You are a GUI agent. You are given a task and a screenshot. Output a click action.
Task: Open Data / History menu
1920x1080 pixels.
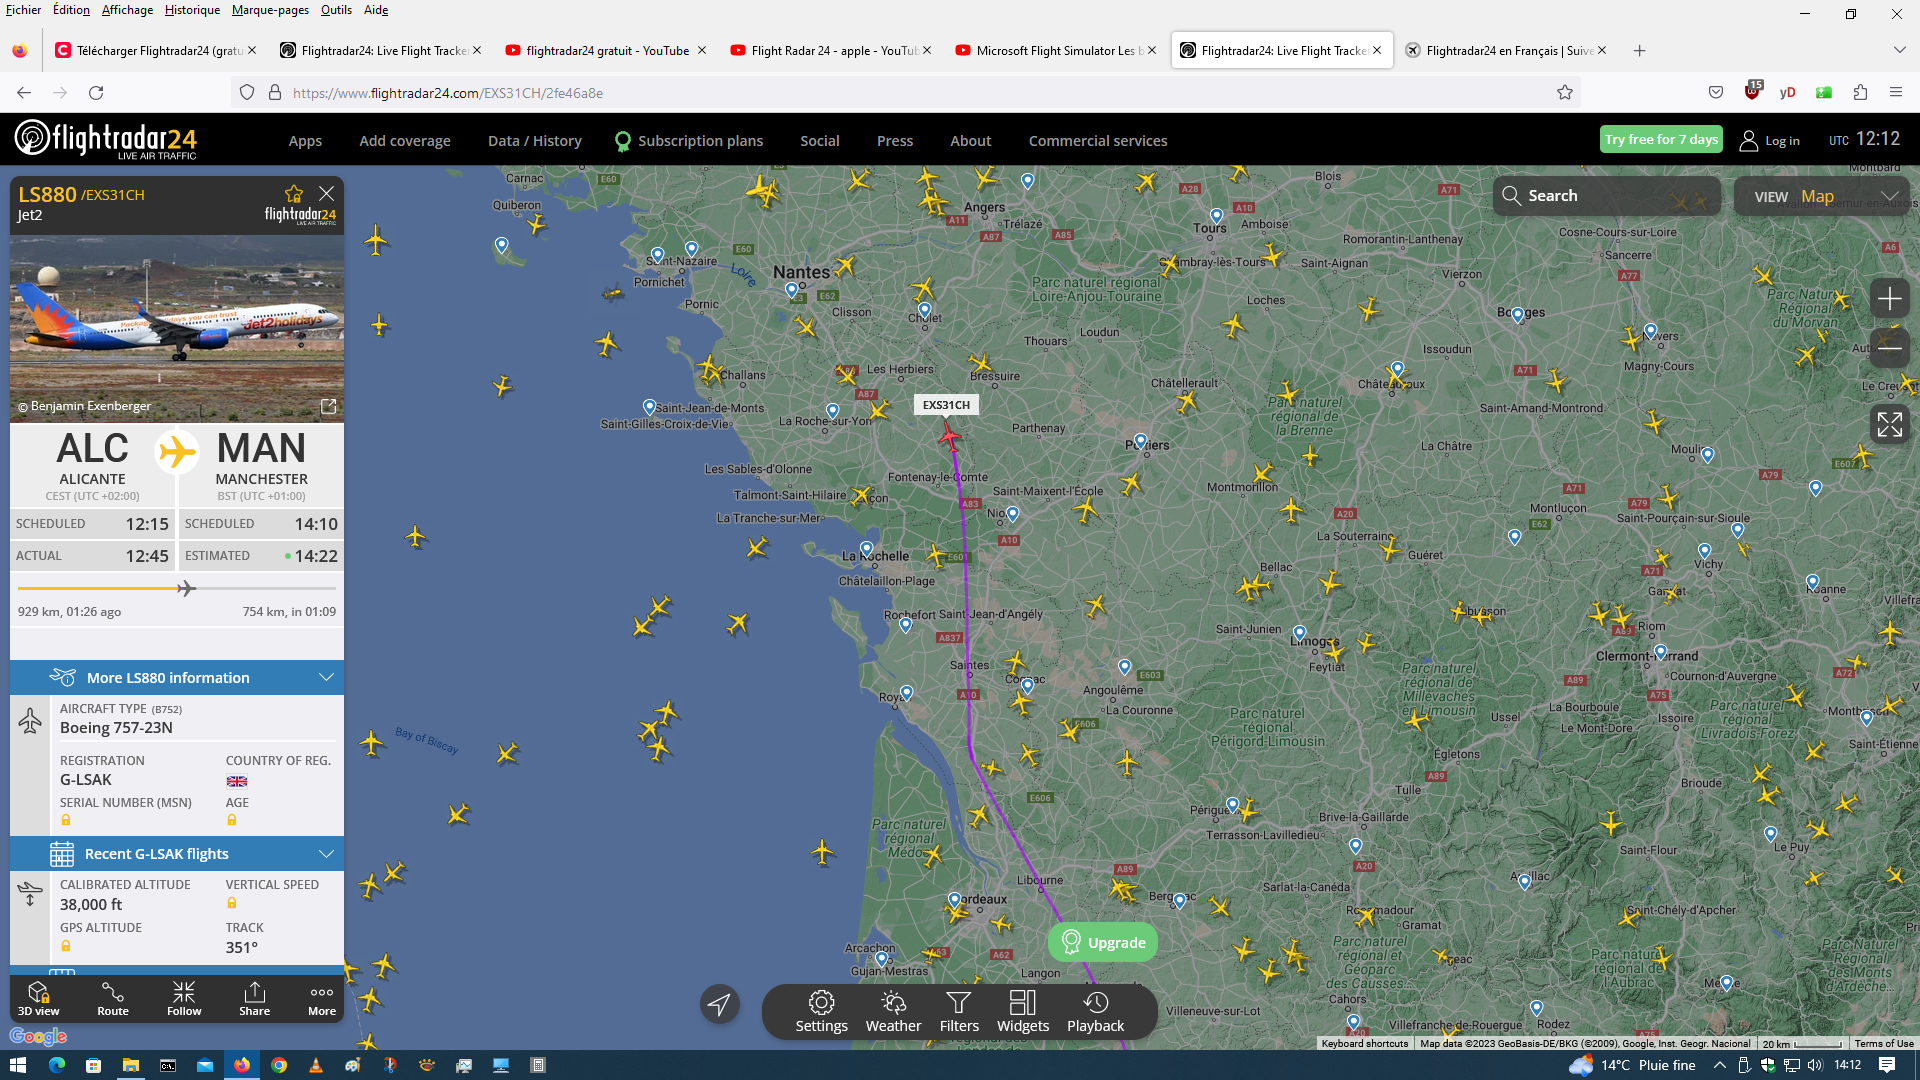click(534, 141)
